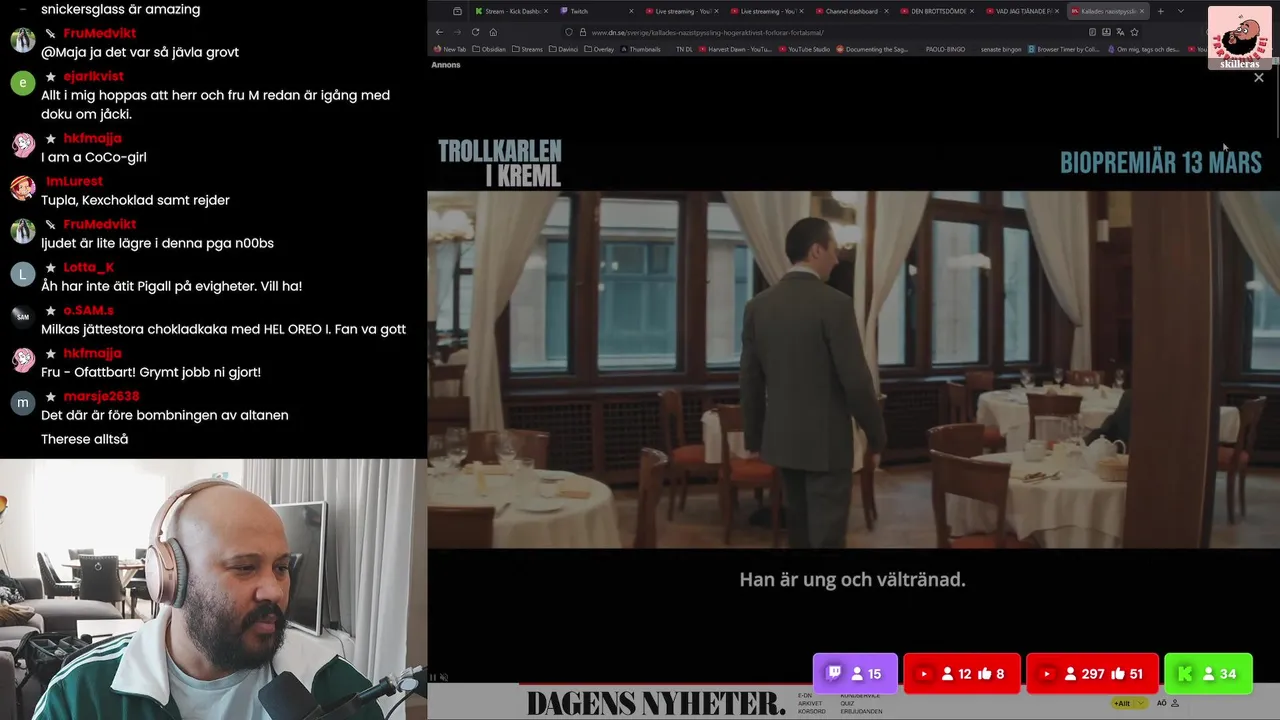Go back using the browser back arrow
This screenshot has height=720, width=1280.
coord(439,32)
